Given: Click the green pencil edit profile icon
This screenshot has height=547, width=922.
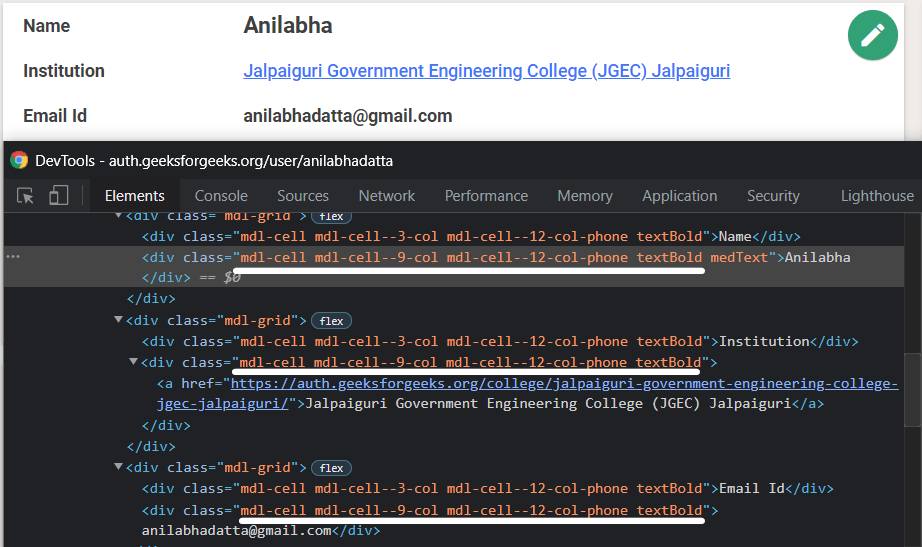Looking at the screenshot, I should point(872,35).
